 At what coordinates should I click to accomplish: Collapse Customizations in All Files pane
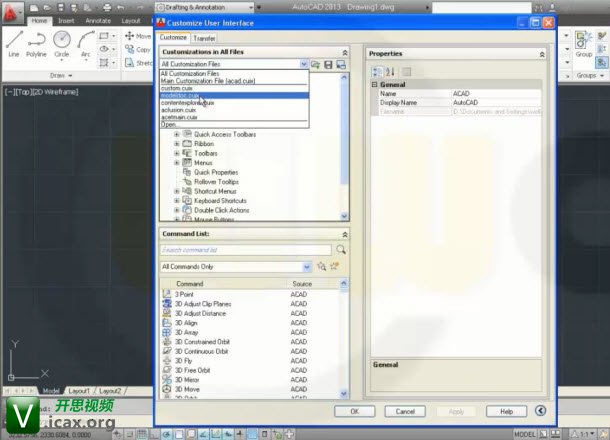click(x=345, y=52)
